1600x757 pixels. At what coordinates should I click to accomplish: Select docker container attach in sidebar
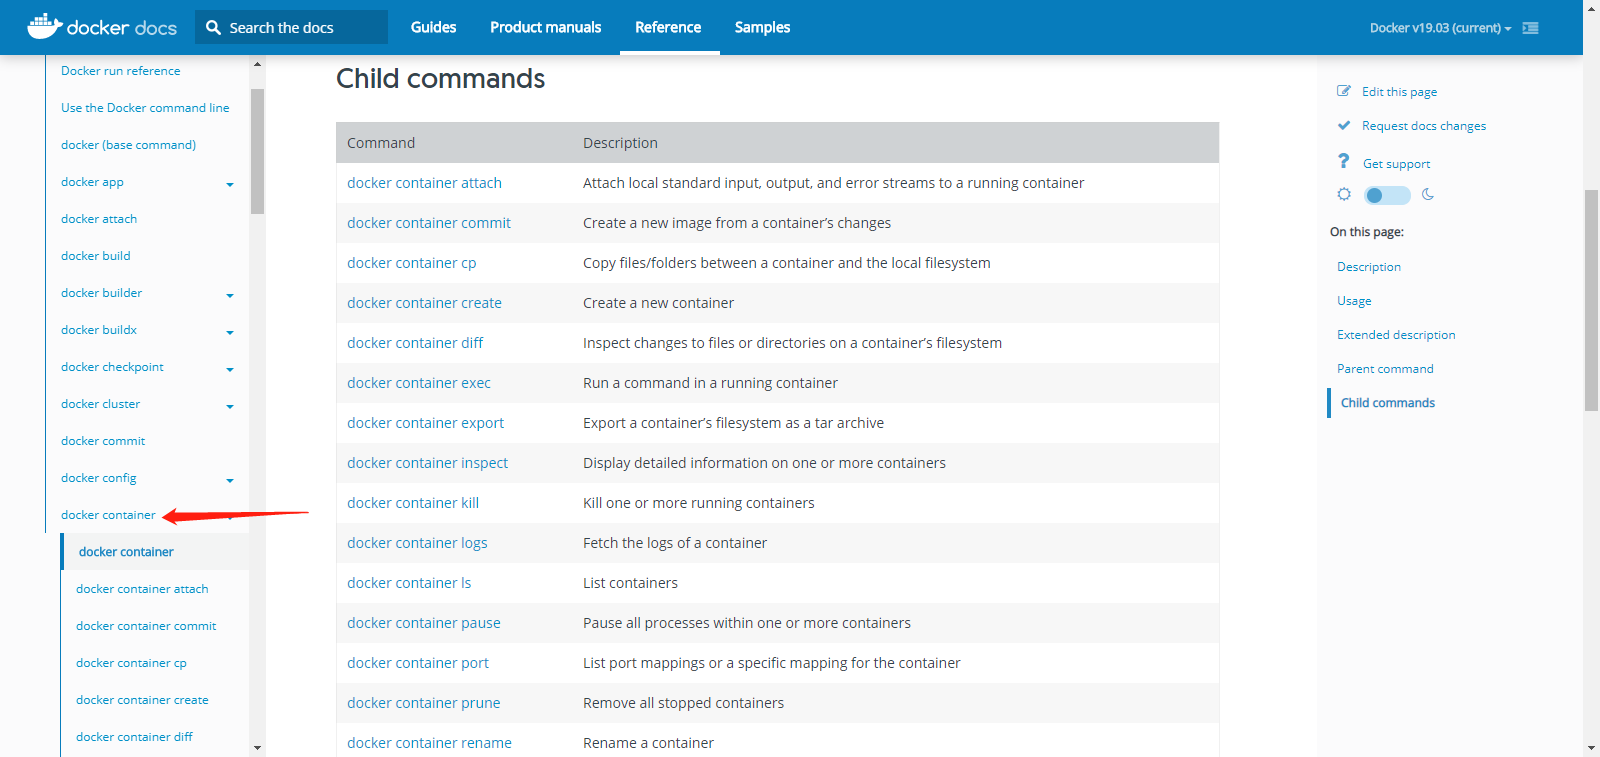pyautogui.click(x=142, y=589)
